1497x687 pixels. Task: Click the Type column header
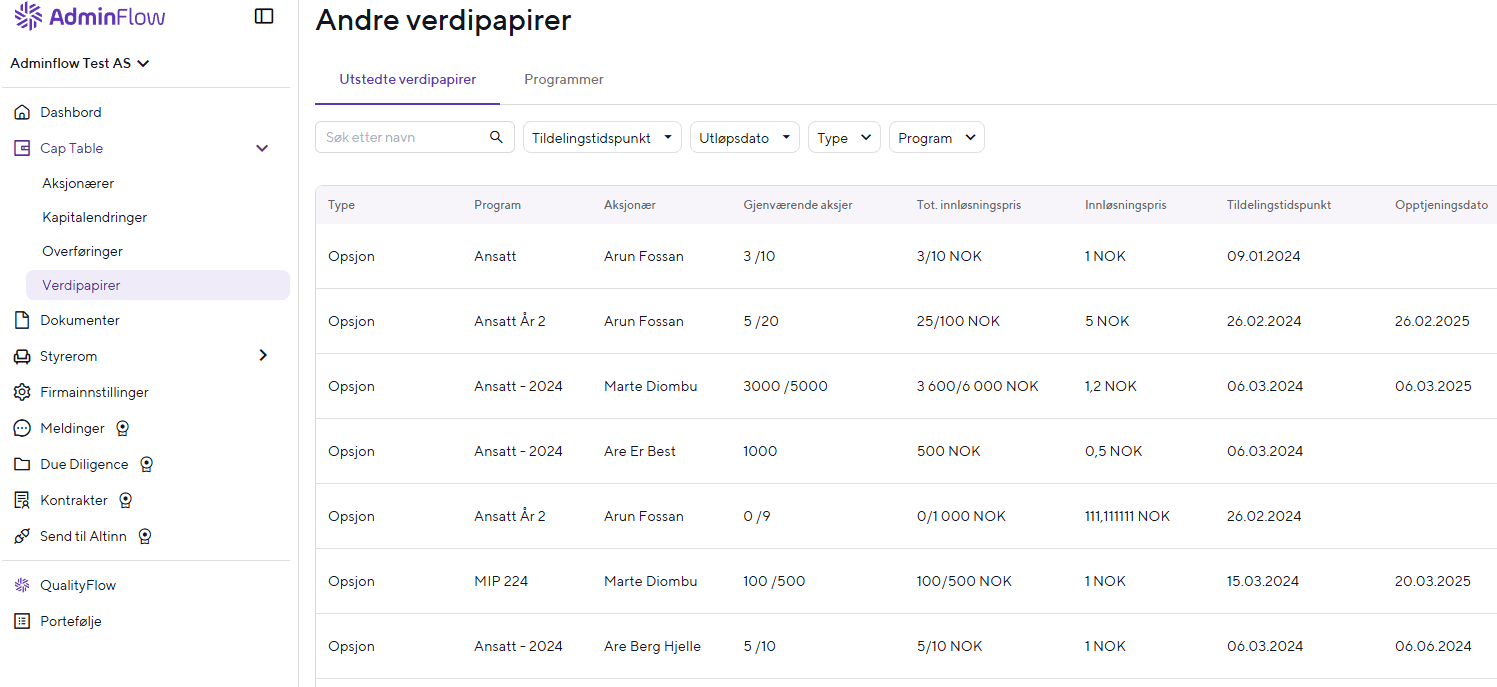coord(341,205)
